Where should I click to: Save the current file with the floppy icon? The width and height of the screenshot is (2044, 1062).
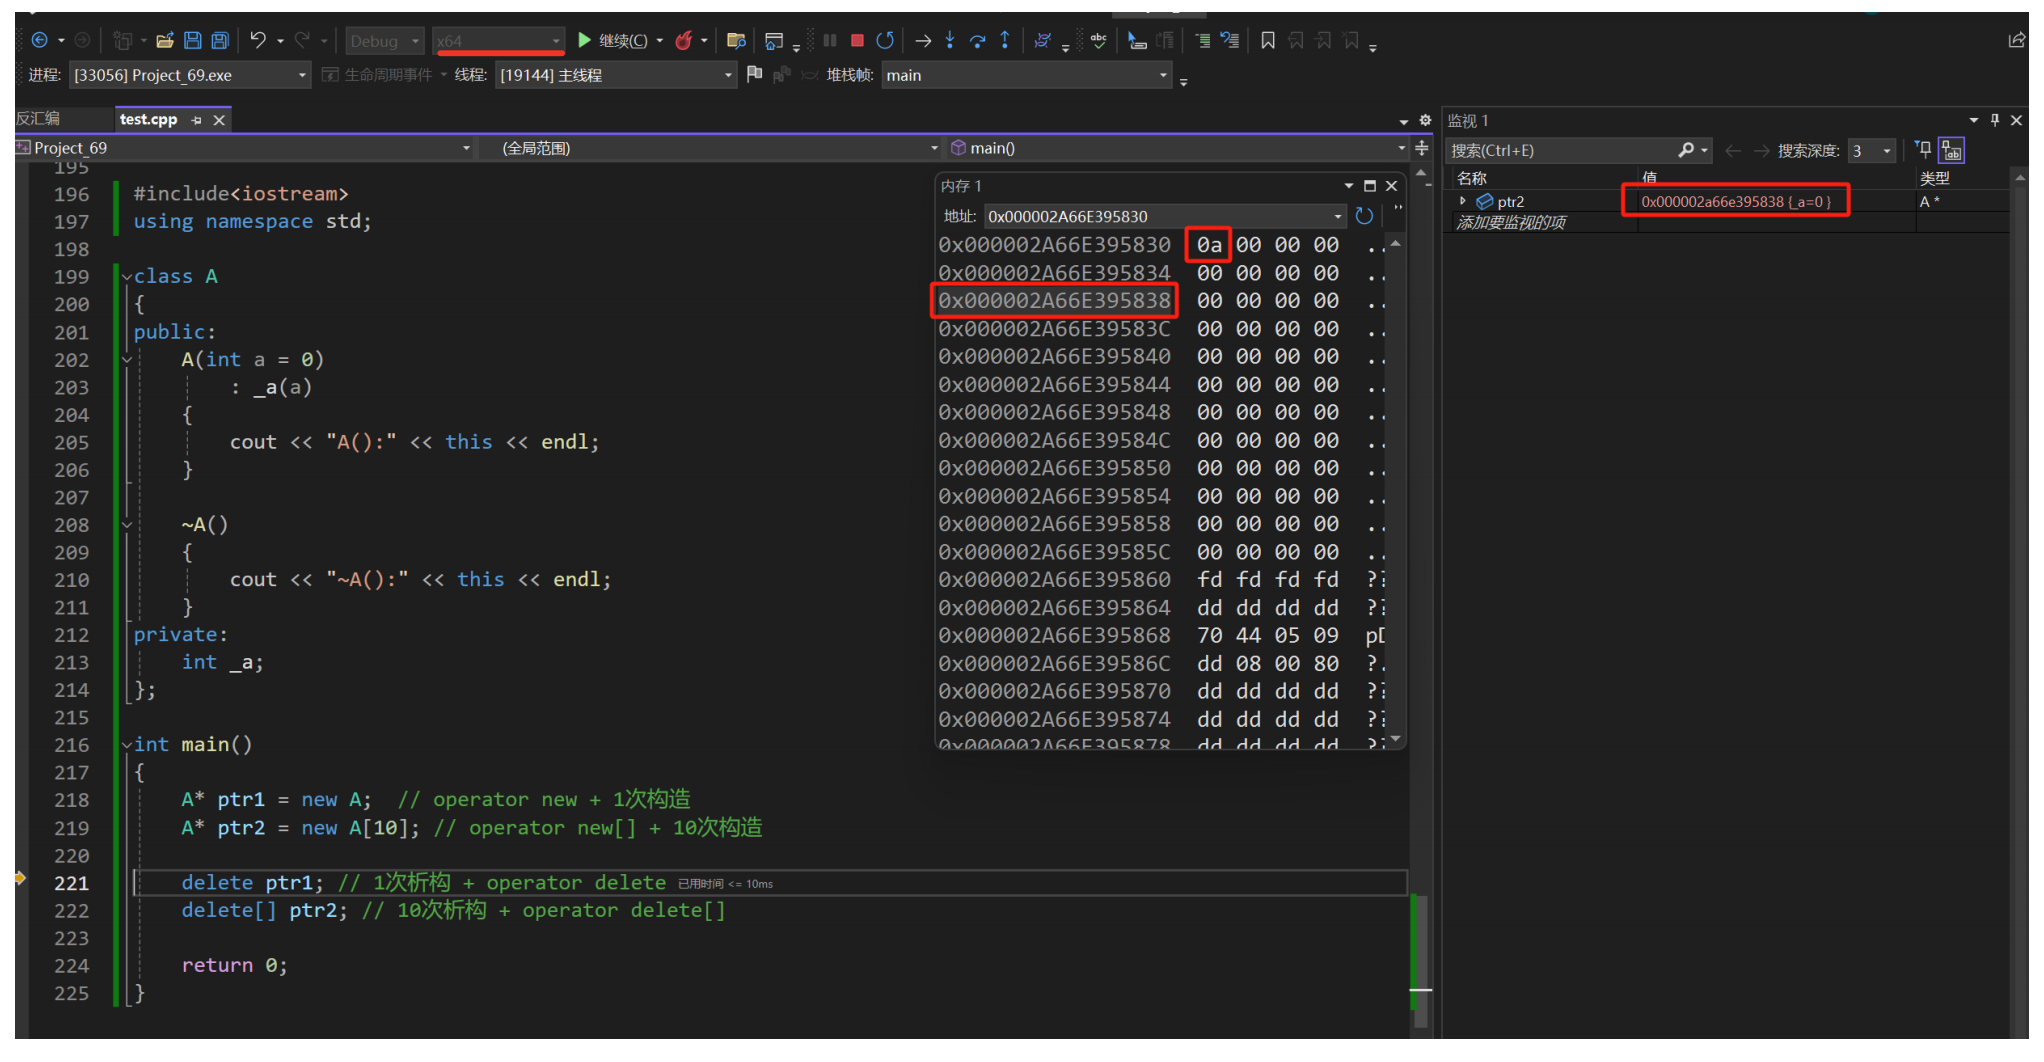pos(193,41)
